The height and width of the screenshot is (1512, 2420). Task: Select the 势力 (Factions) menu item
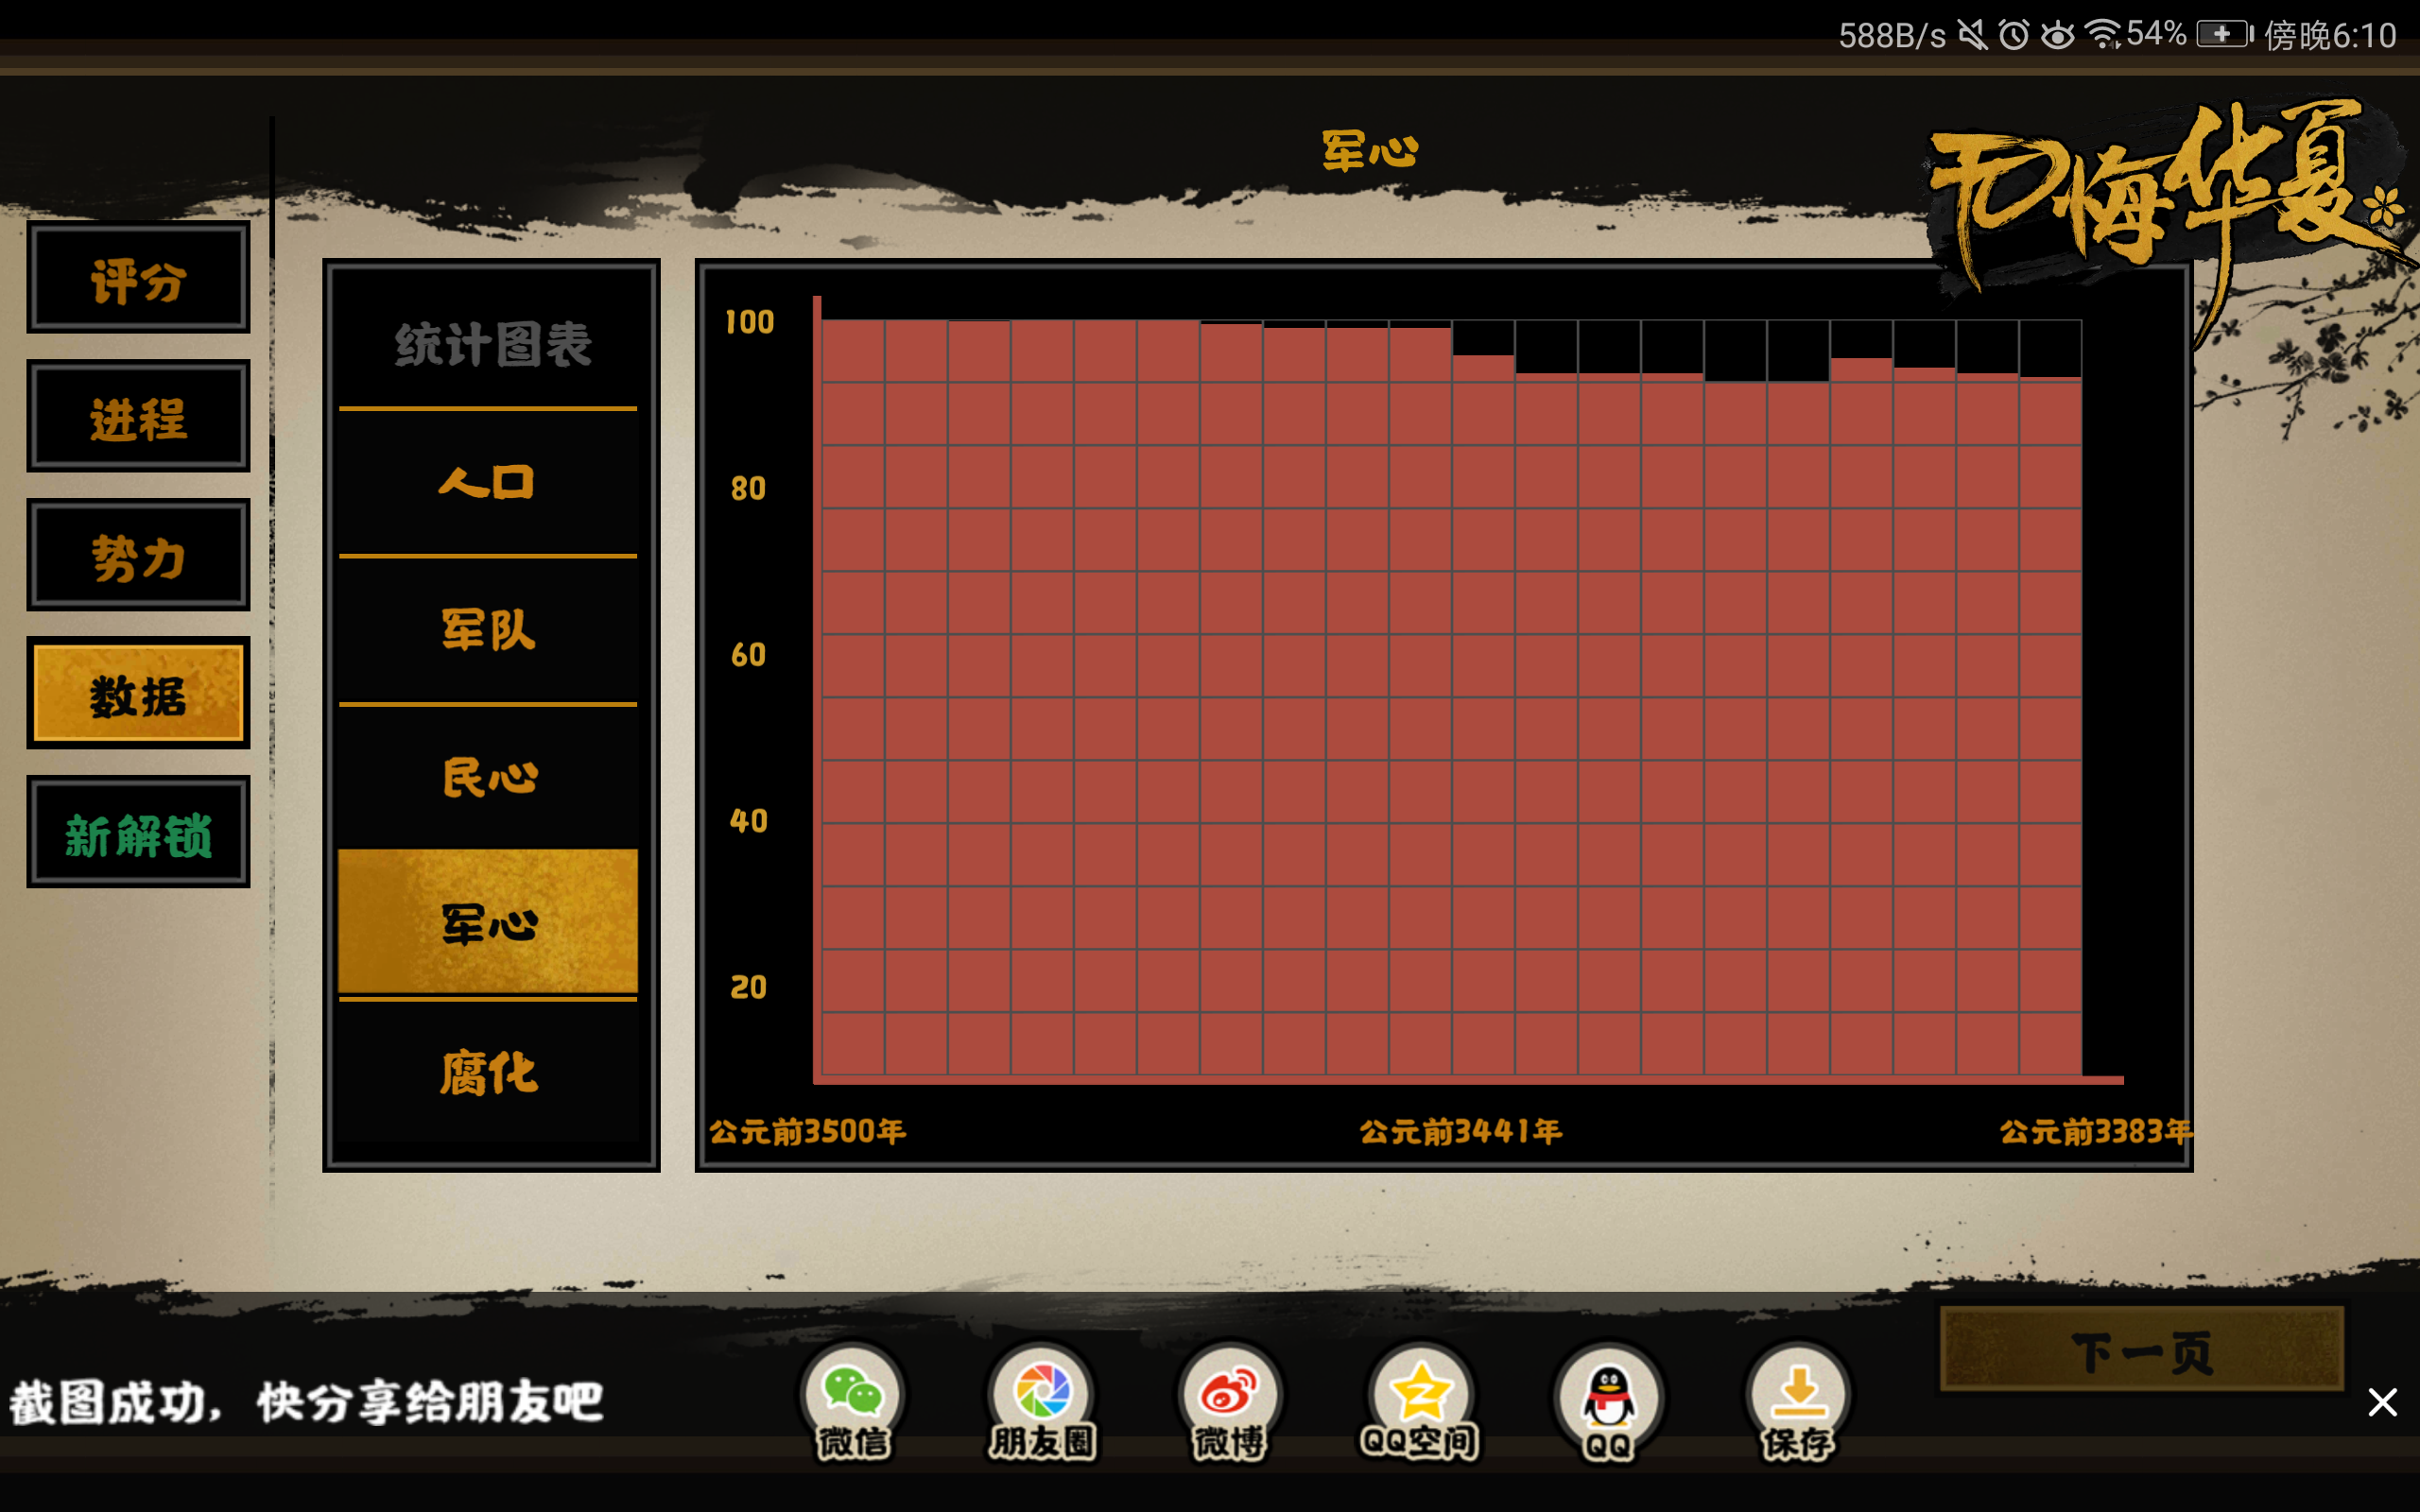pos(139,554)
